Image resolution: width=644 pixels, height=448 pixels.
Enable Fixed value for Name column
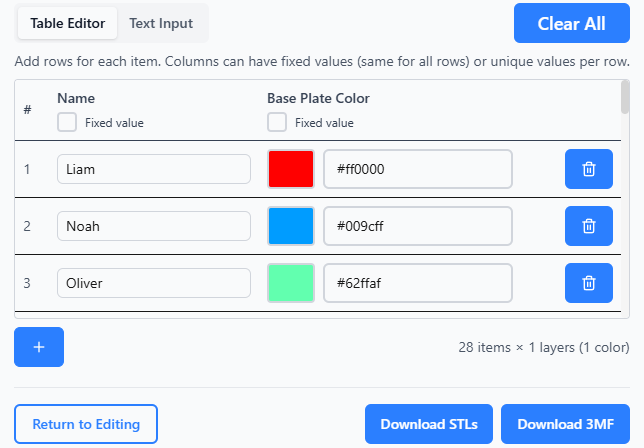[x=67, y=122]
